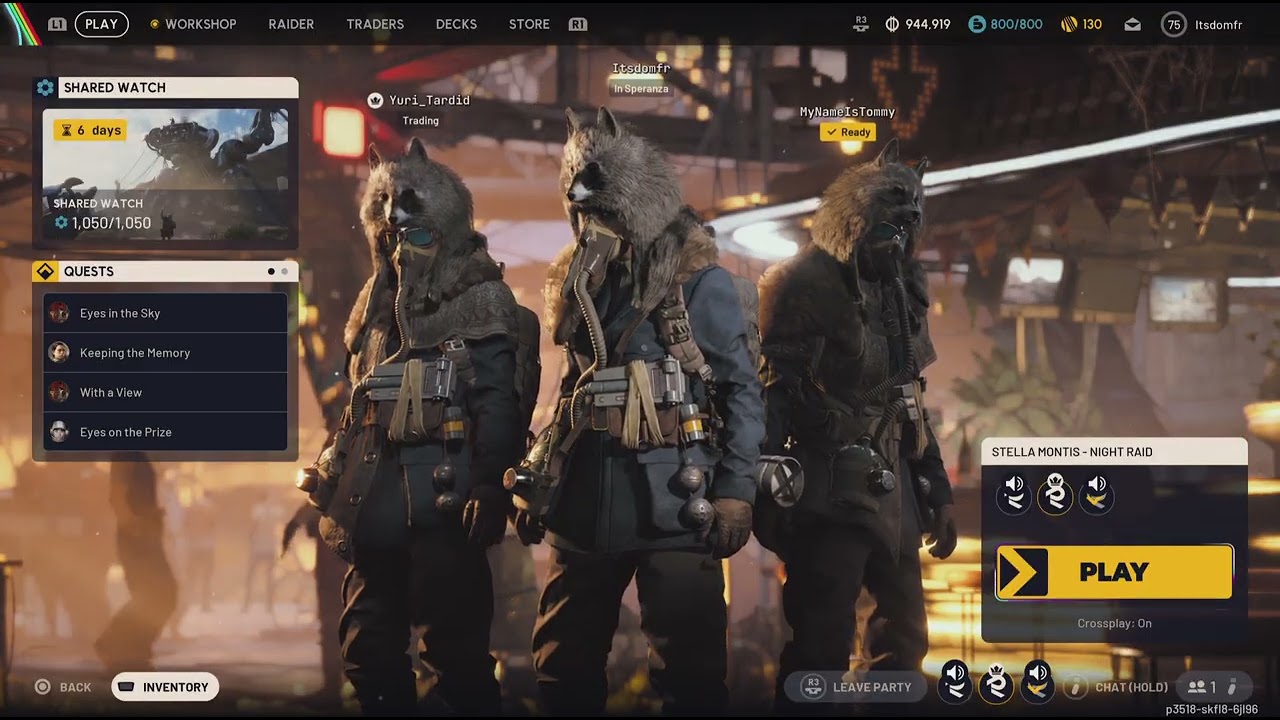Click the portrait icon for Eyes in the Sky
Screen dimensions: 1280x720
point(59,313)
